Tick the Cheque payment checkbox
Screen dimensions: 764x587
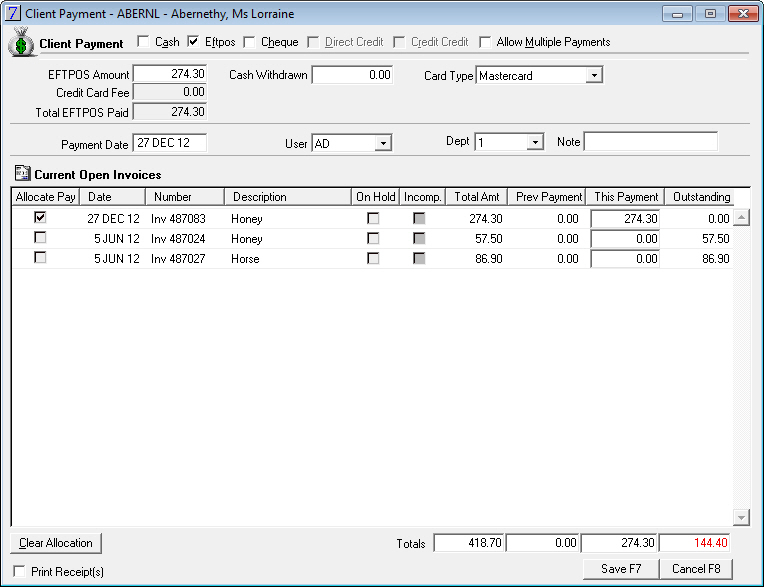point(249,42)
